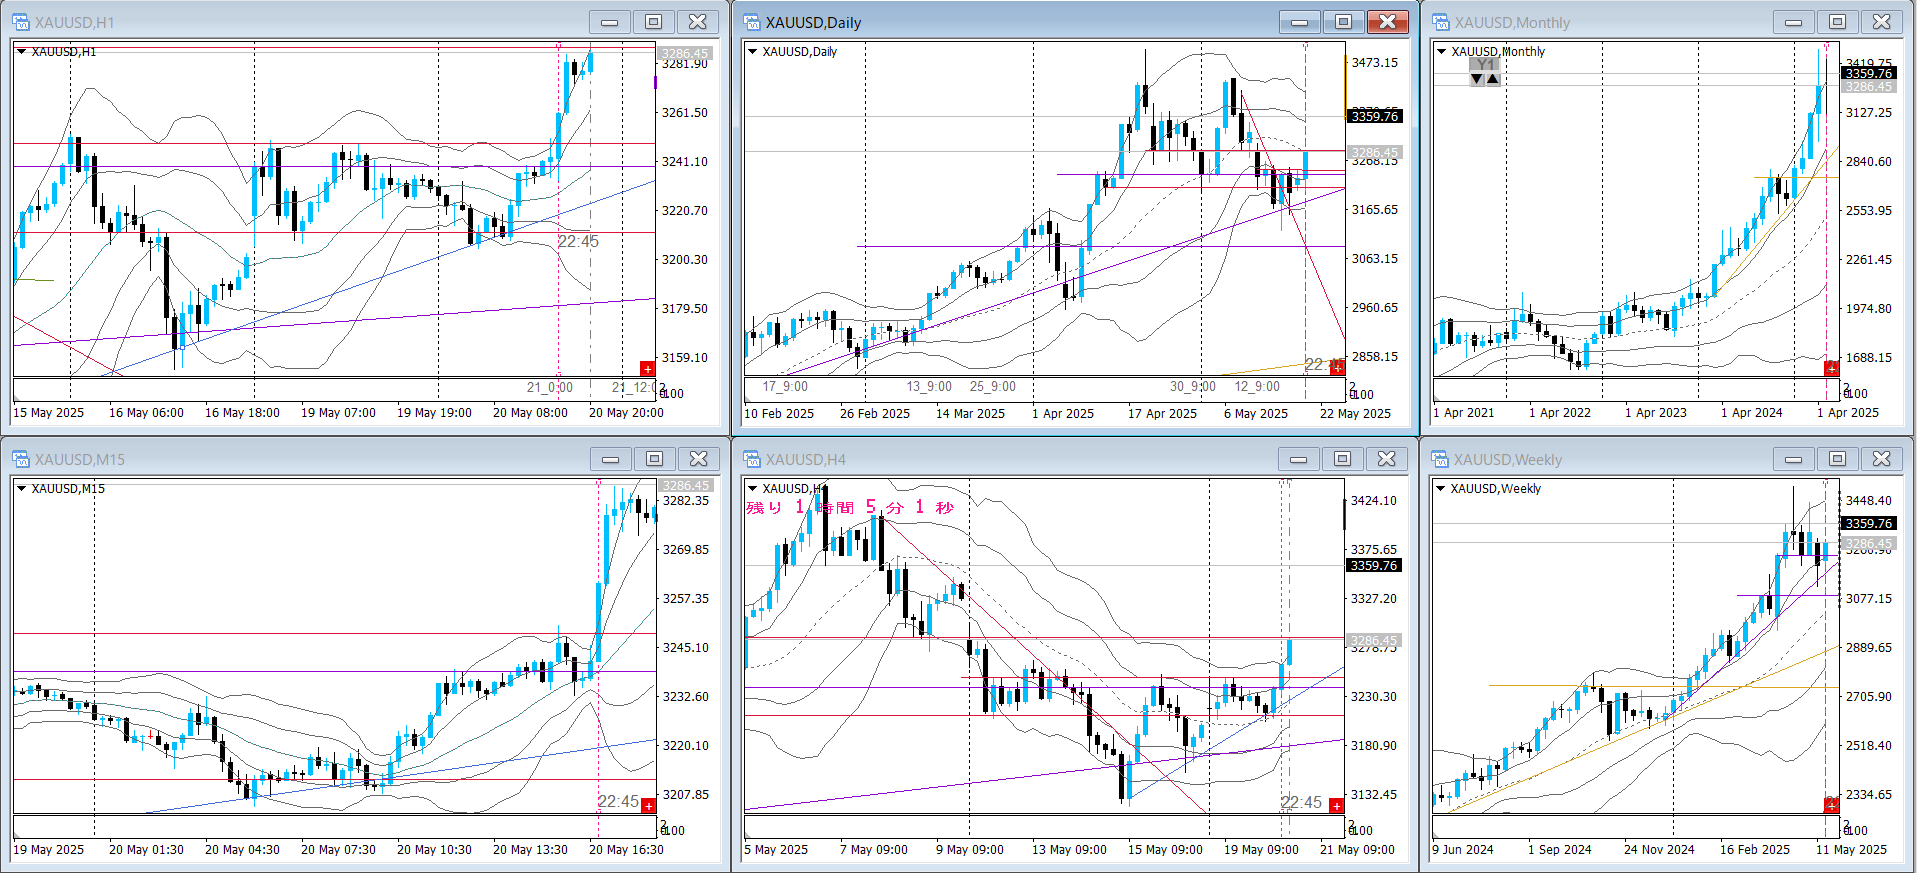Click red plus icon in Daily chart
The width and height of the screenshot is (1918, 873).
pos(1337,369)
